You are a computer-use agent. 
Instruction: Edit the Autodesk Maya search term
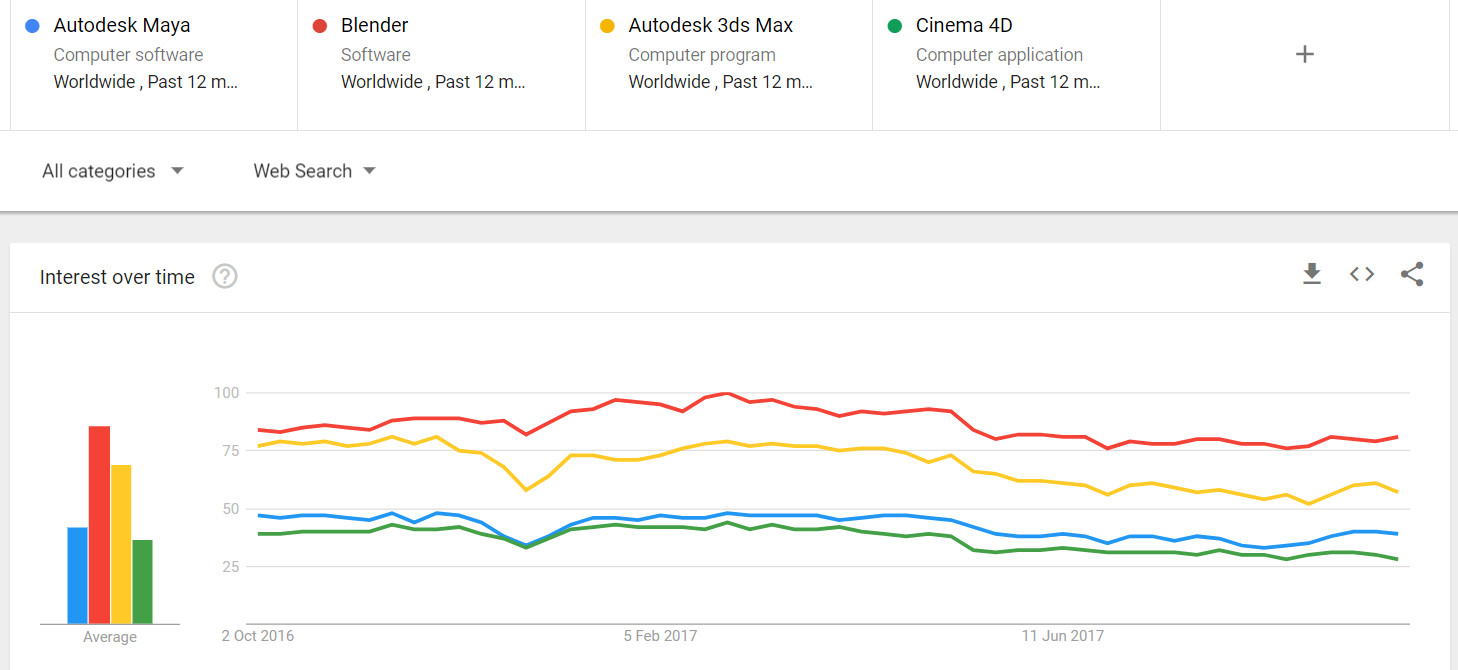pos(122,26)
